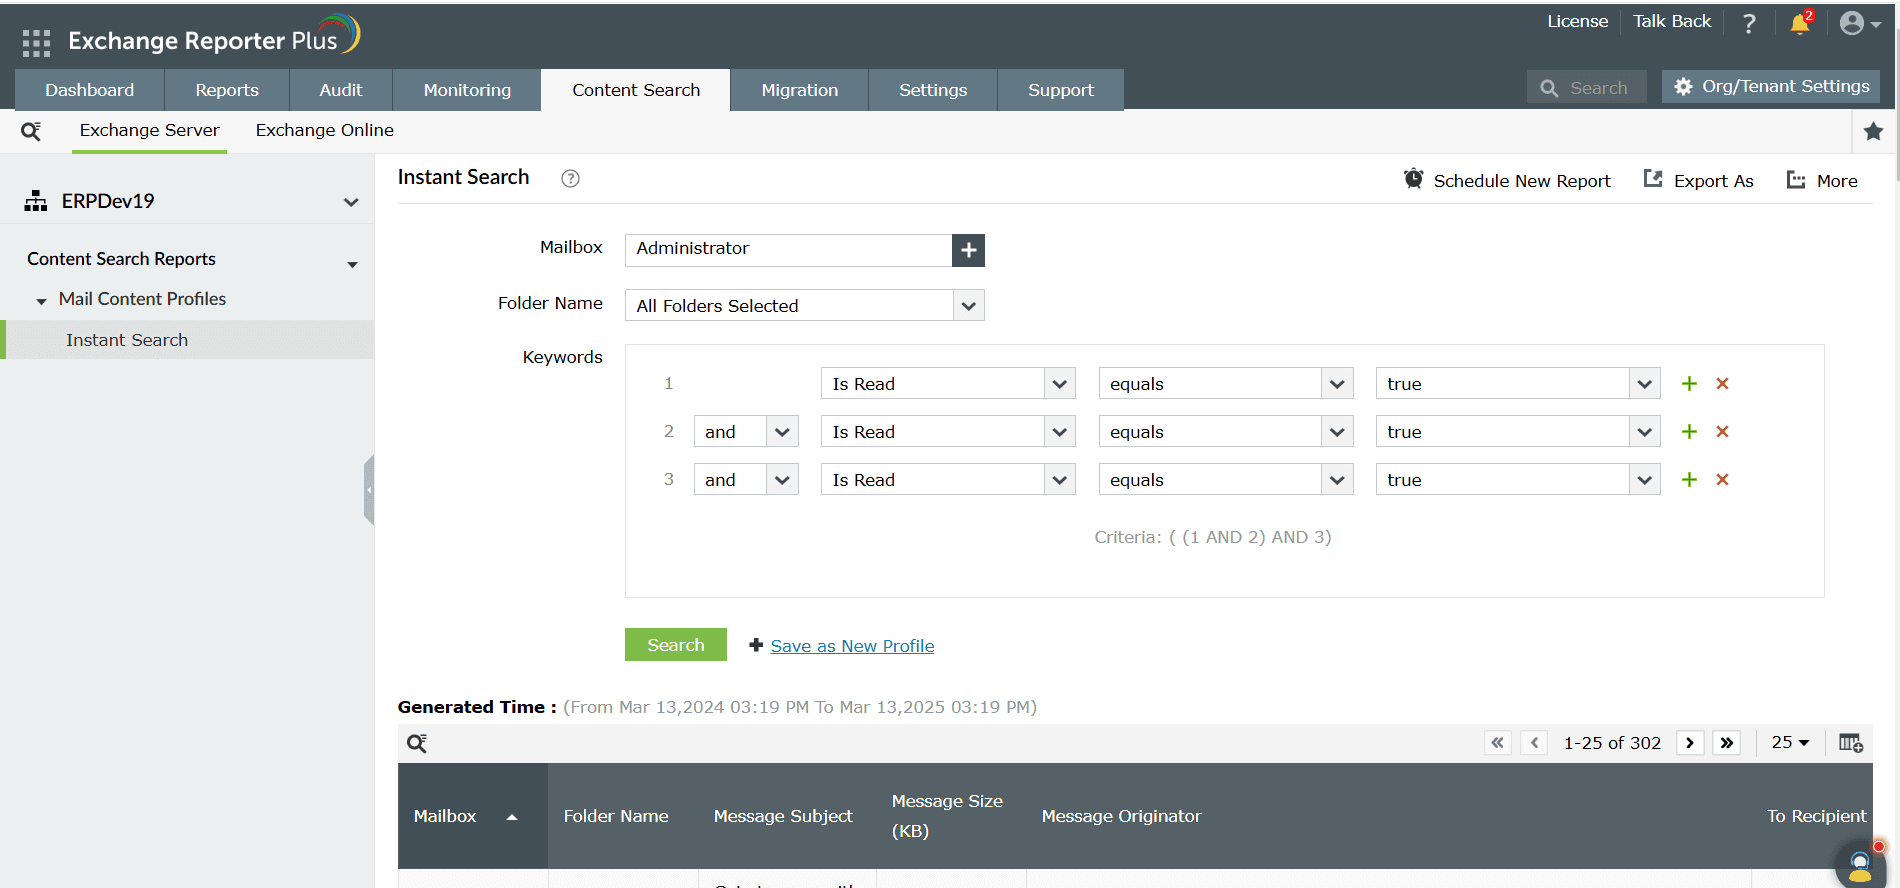Viewport: 1900px width, 888px height.
Task: Add a keyword row after row 2
Action: click(1689, 431)
